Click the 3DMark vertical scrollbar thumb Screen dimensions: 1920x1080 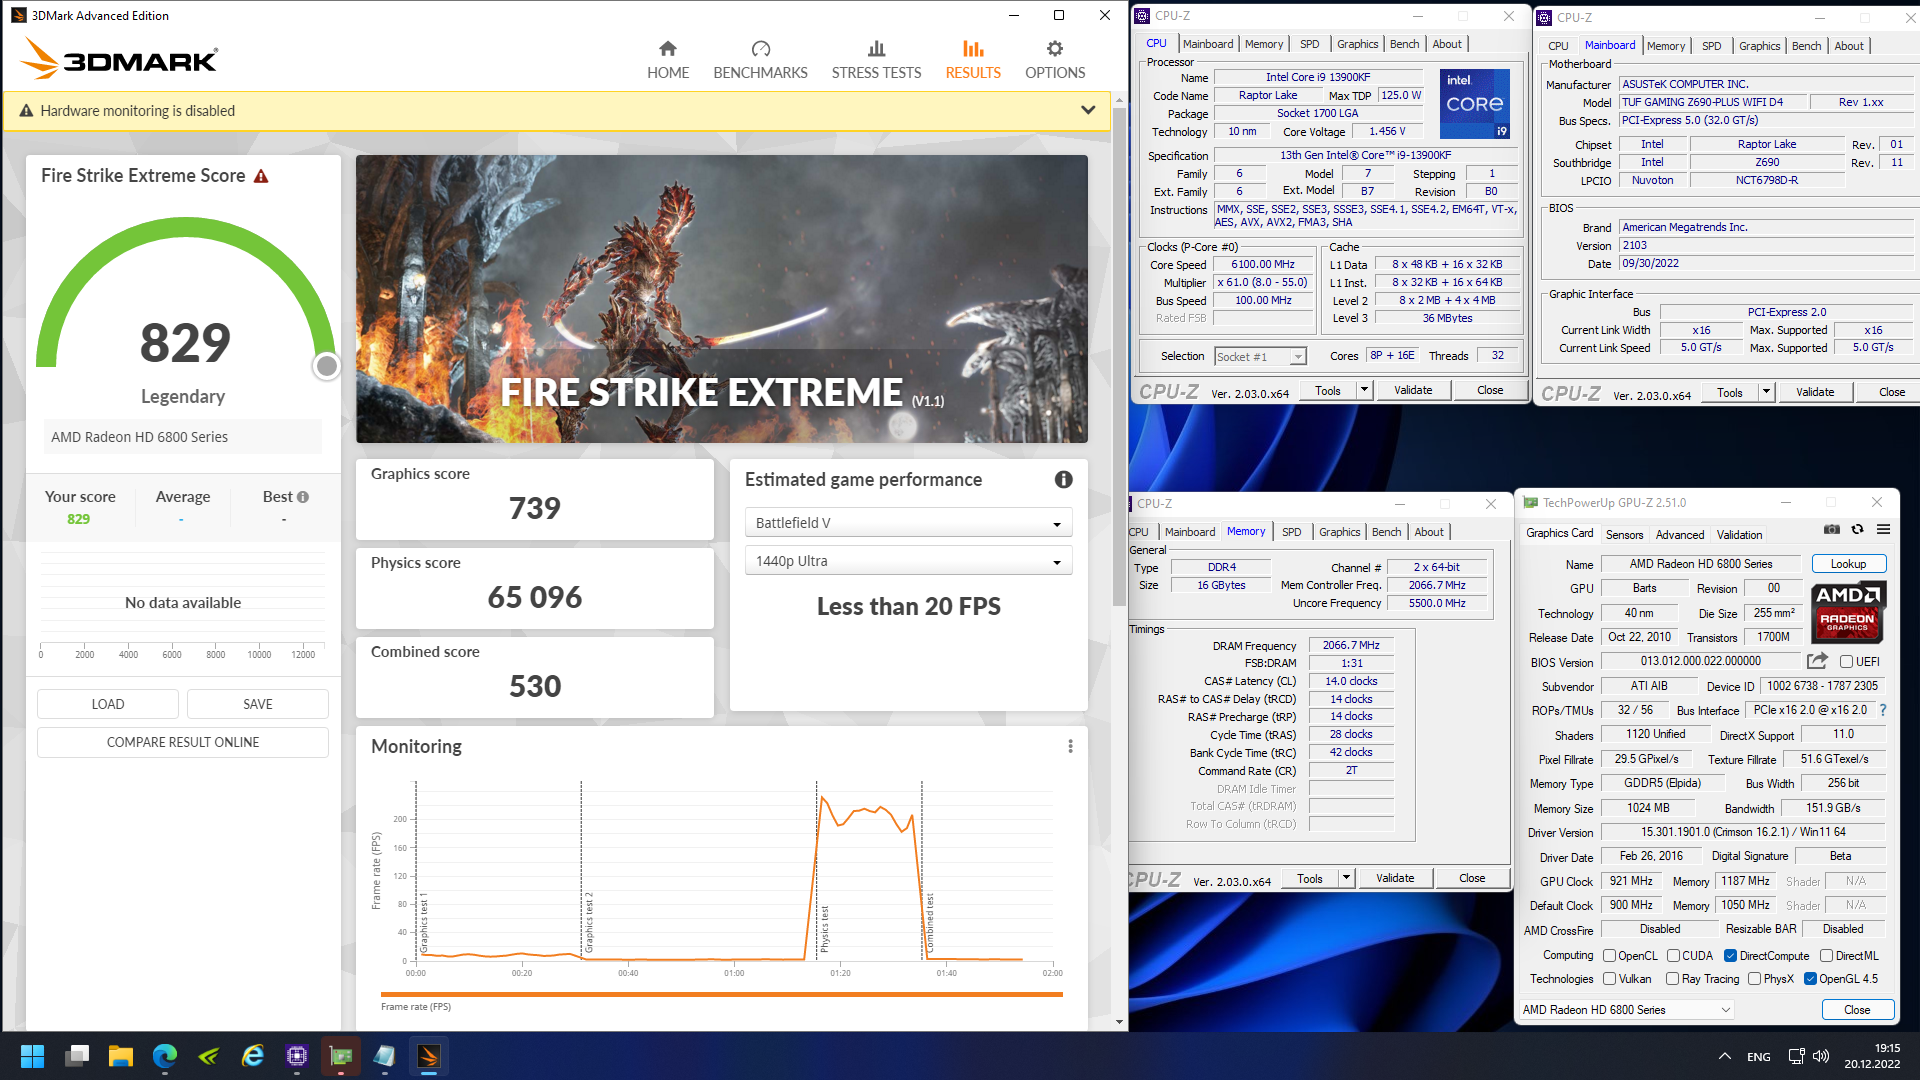tap(1119, 355)
